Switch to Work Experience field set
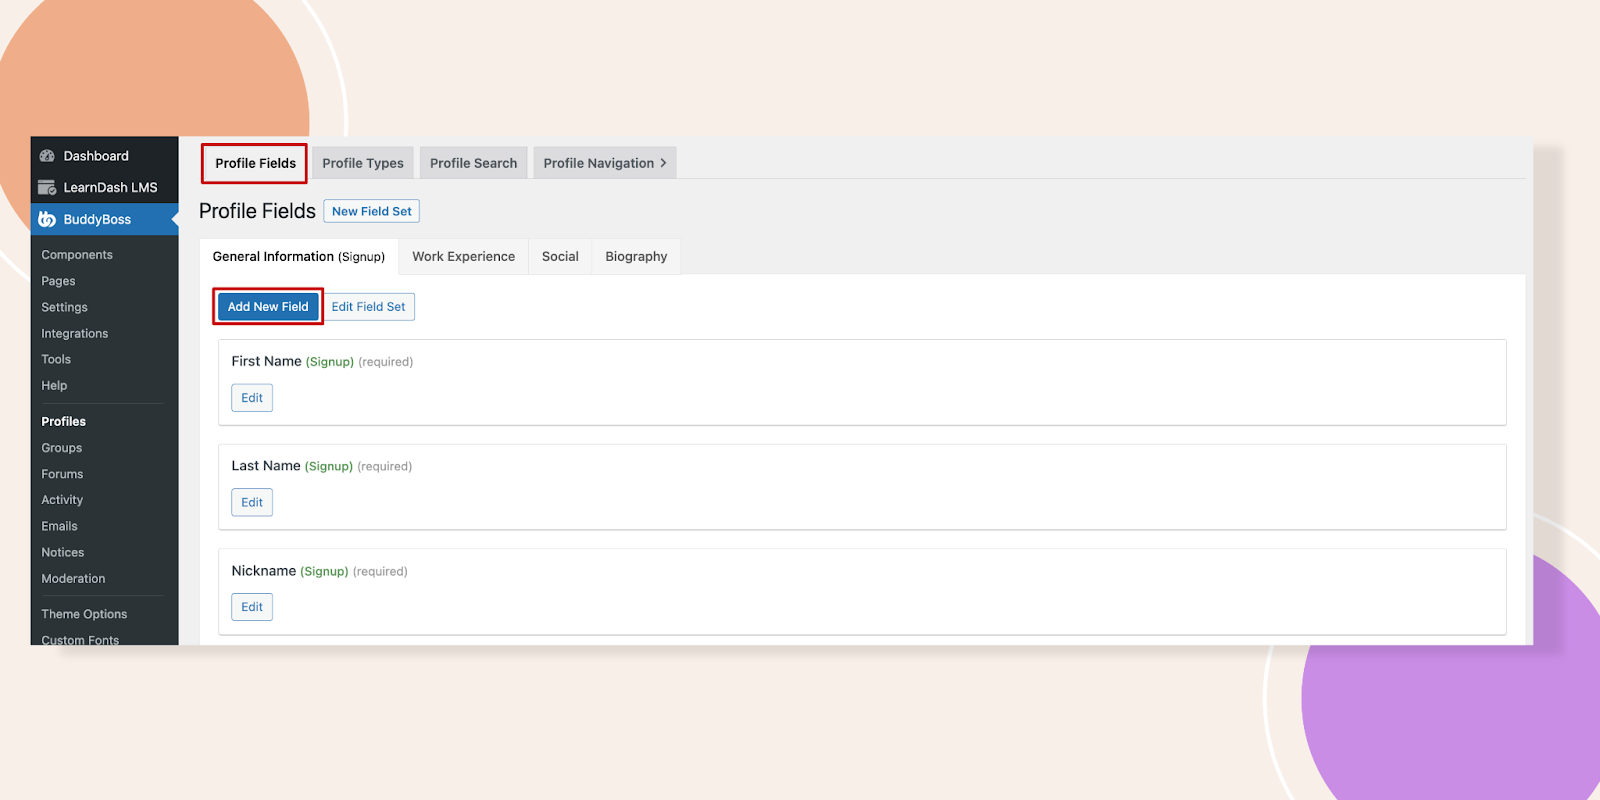The image size is (1600, 800). 464,256
